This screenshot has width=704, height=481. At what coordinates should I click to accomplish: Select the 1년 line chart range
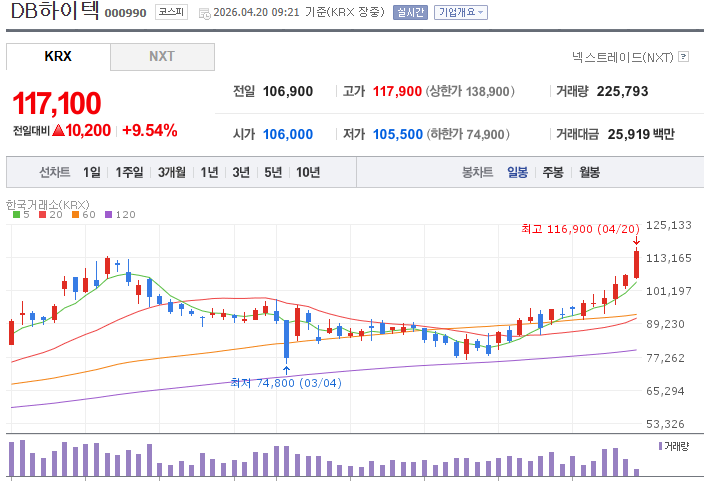(x=209, y=172)
